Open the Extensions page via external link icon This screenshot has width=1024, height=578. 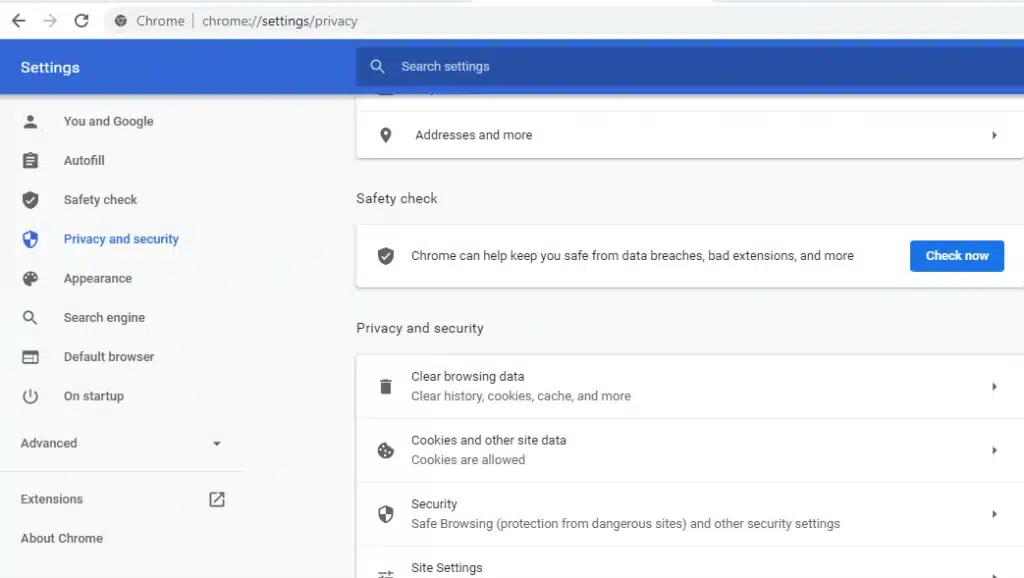[216, 499]
